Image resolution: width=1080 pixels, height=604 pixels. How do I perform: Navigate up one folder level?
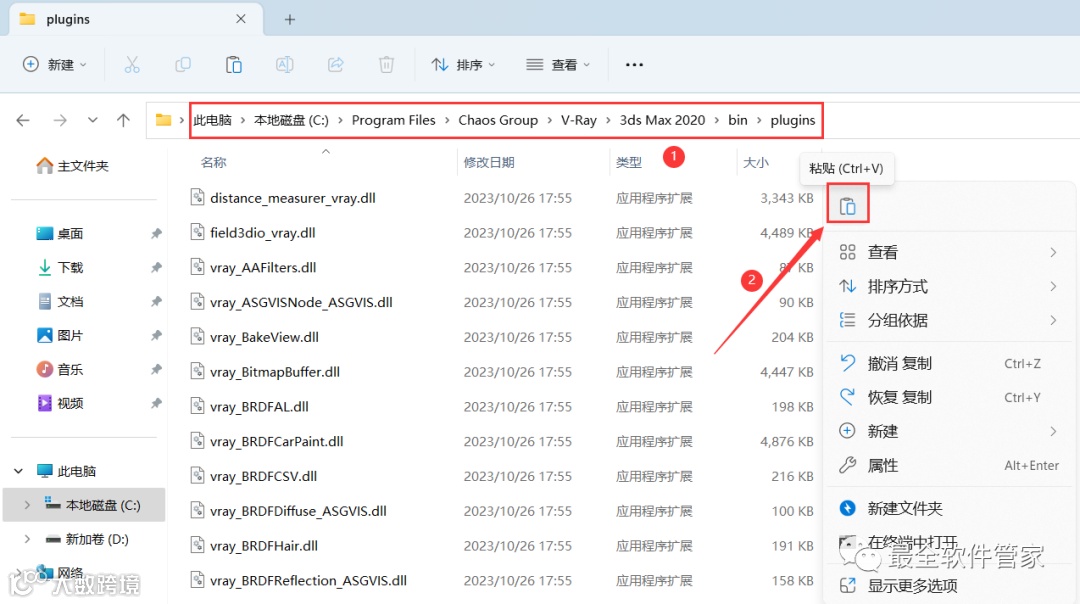[x=123, y=121]
